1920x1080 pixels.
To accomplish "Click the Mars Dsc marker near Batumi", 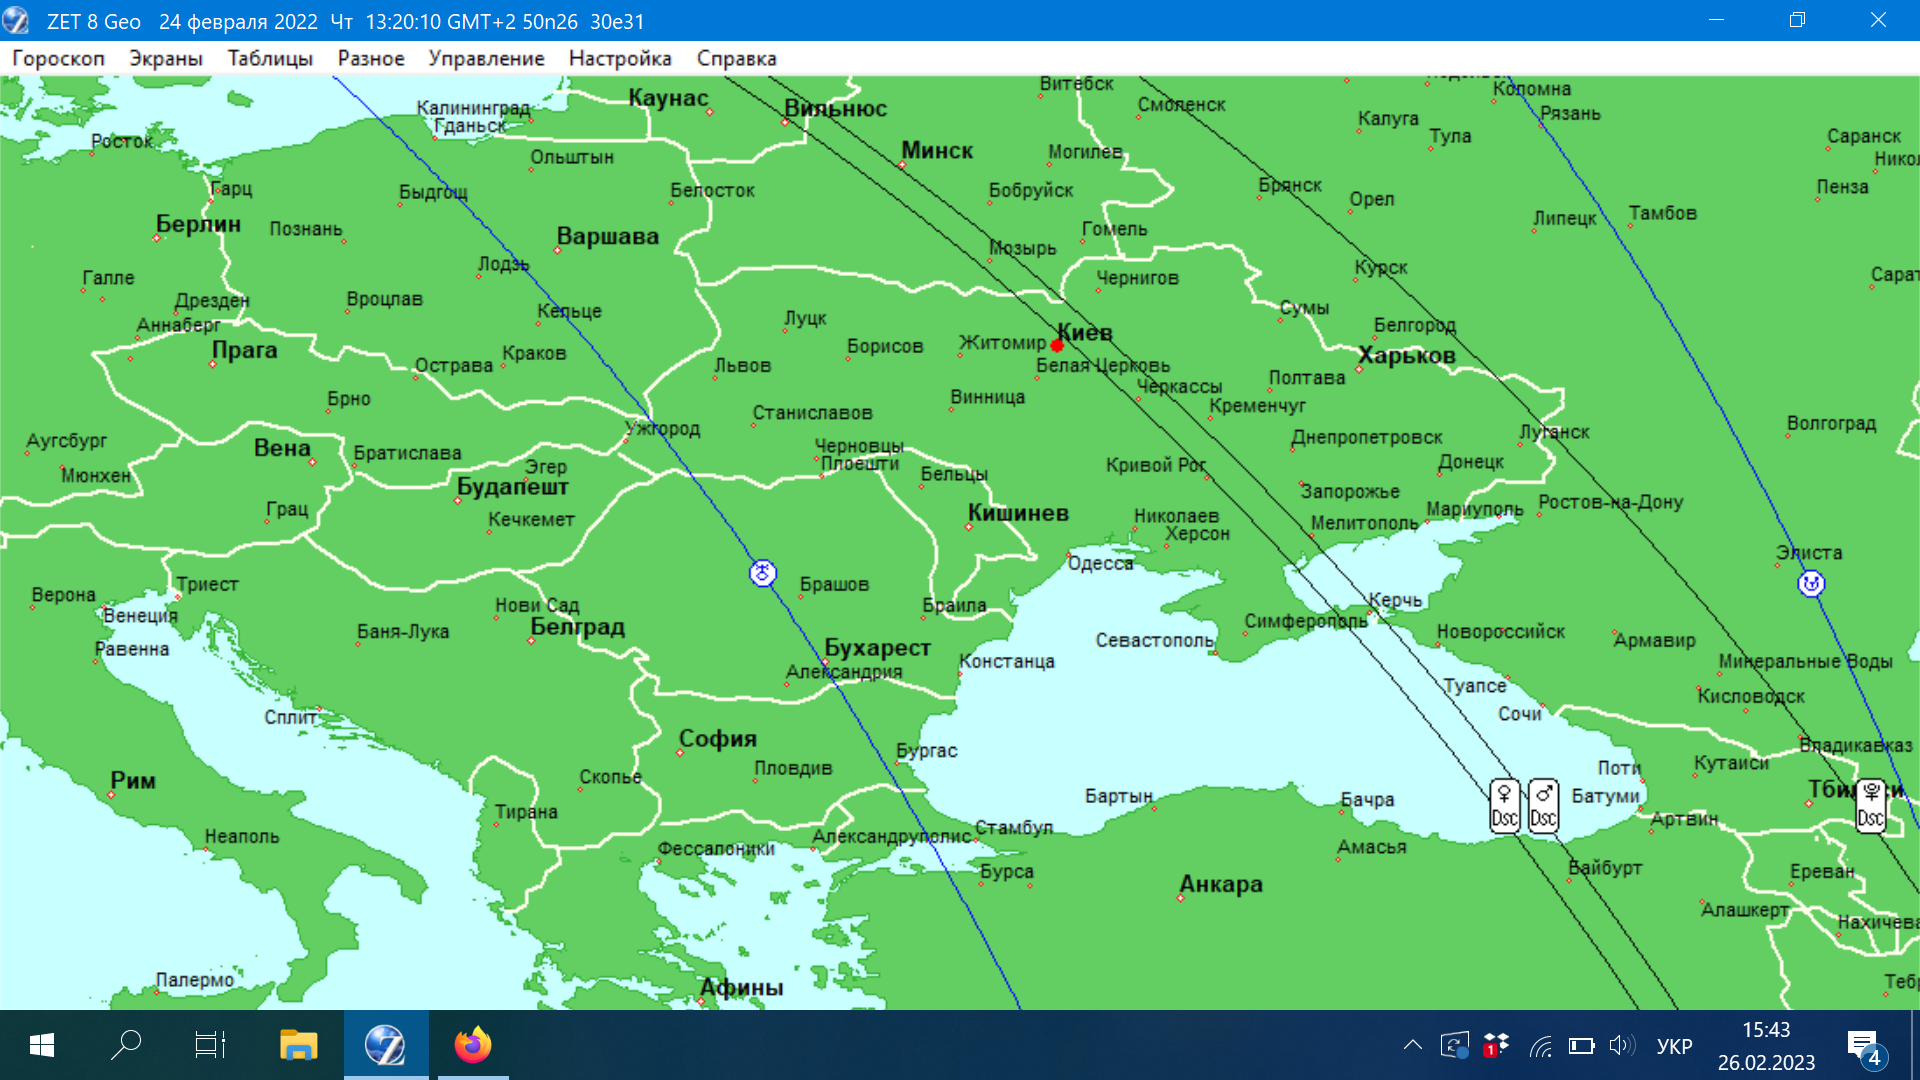I will [1543, 806].
